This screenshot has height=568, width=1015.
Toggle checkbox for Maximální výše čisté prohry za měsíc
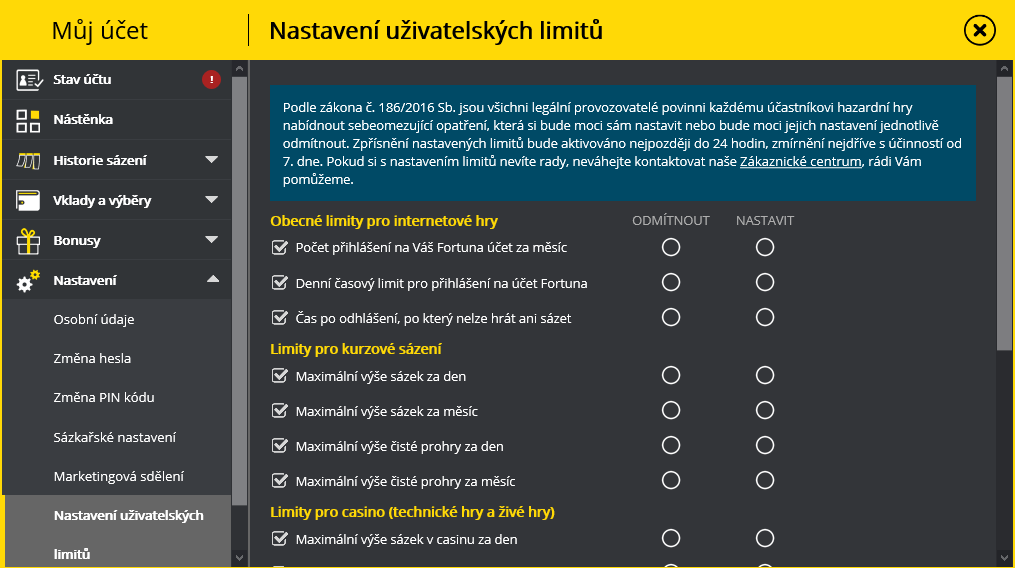tap(280, 481)
